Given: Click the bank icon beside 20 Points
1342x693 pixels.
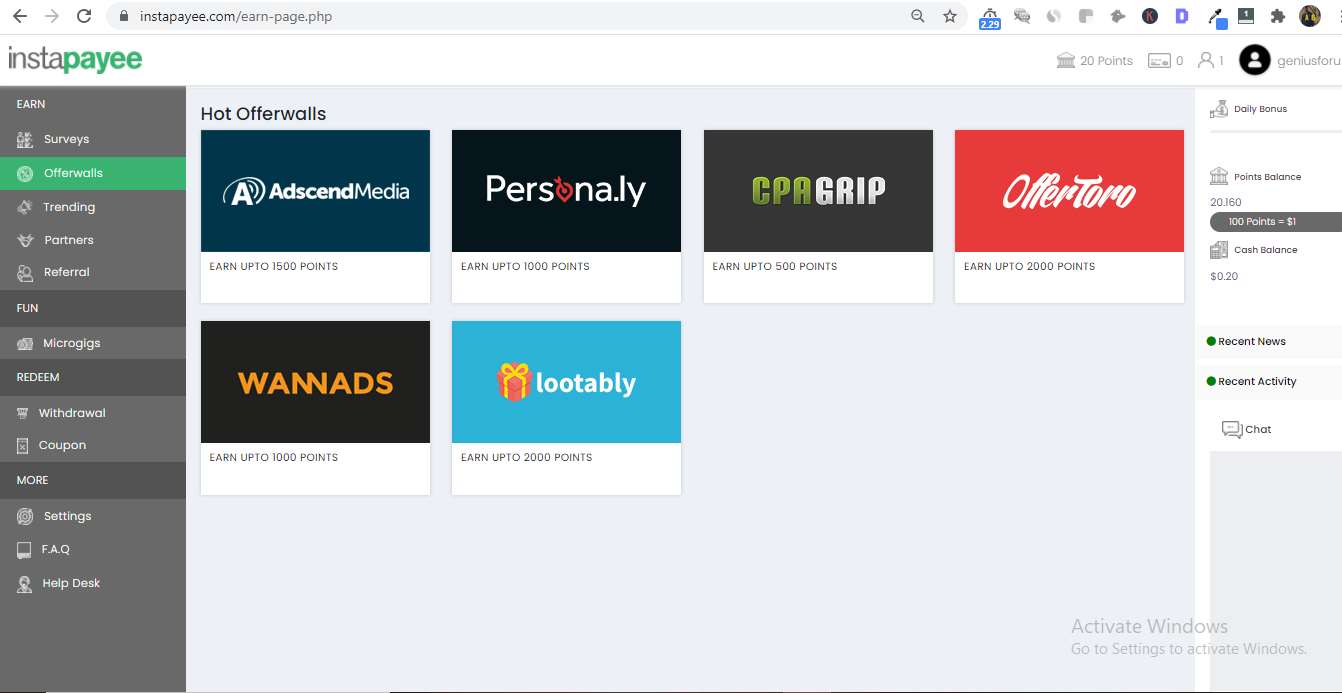Looking at the screenshot, I should point(1066,60).
